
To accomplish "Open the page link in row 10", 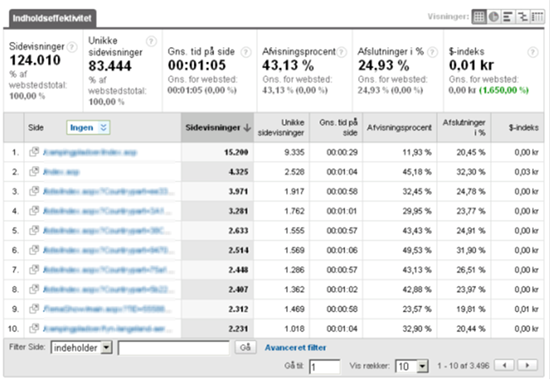I will coord(108,329).
